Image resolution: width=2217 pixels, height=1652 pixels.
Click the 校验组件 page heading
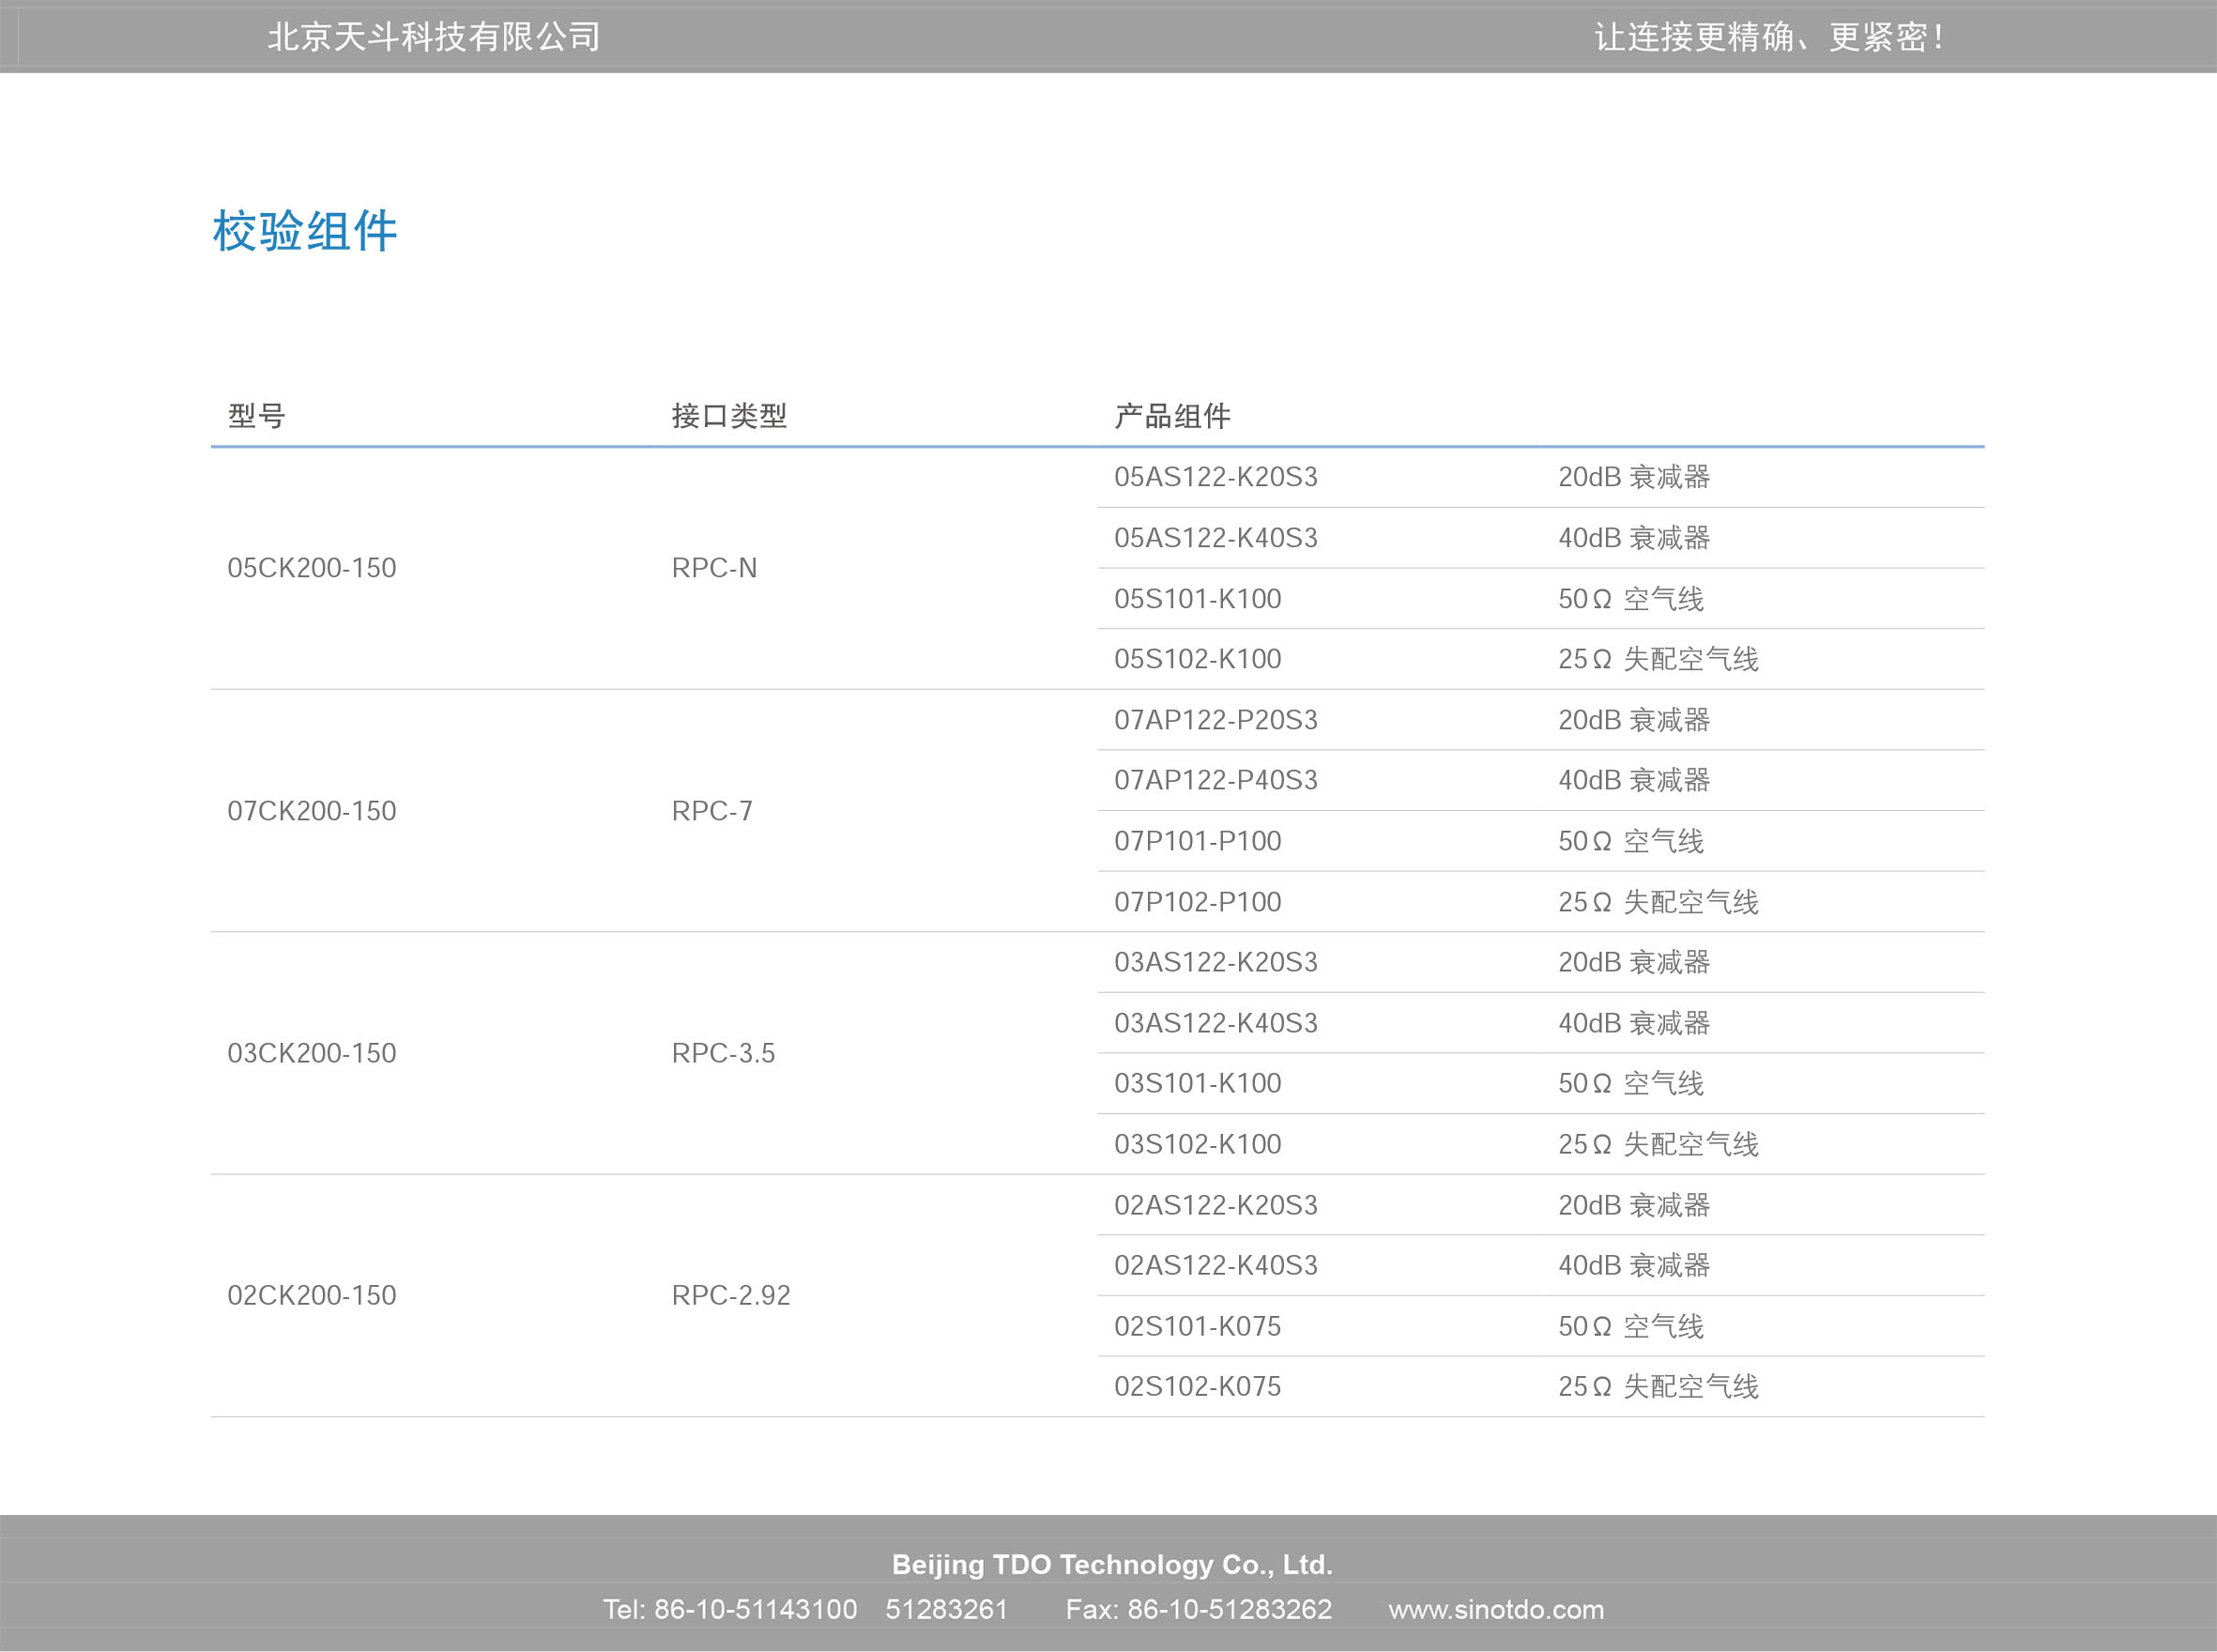point(305,231)
